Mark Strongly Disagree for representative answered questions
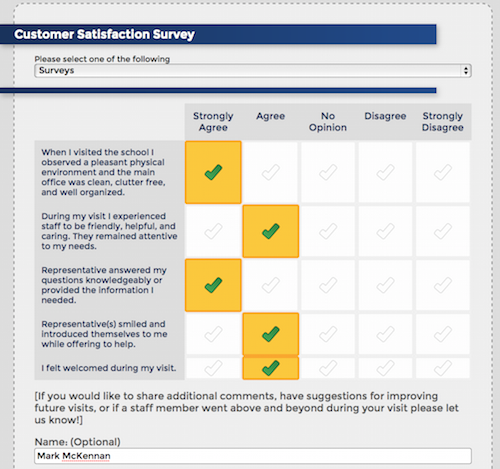The height and width of the screenshot is (469, 500). tap(443, 285)
